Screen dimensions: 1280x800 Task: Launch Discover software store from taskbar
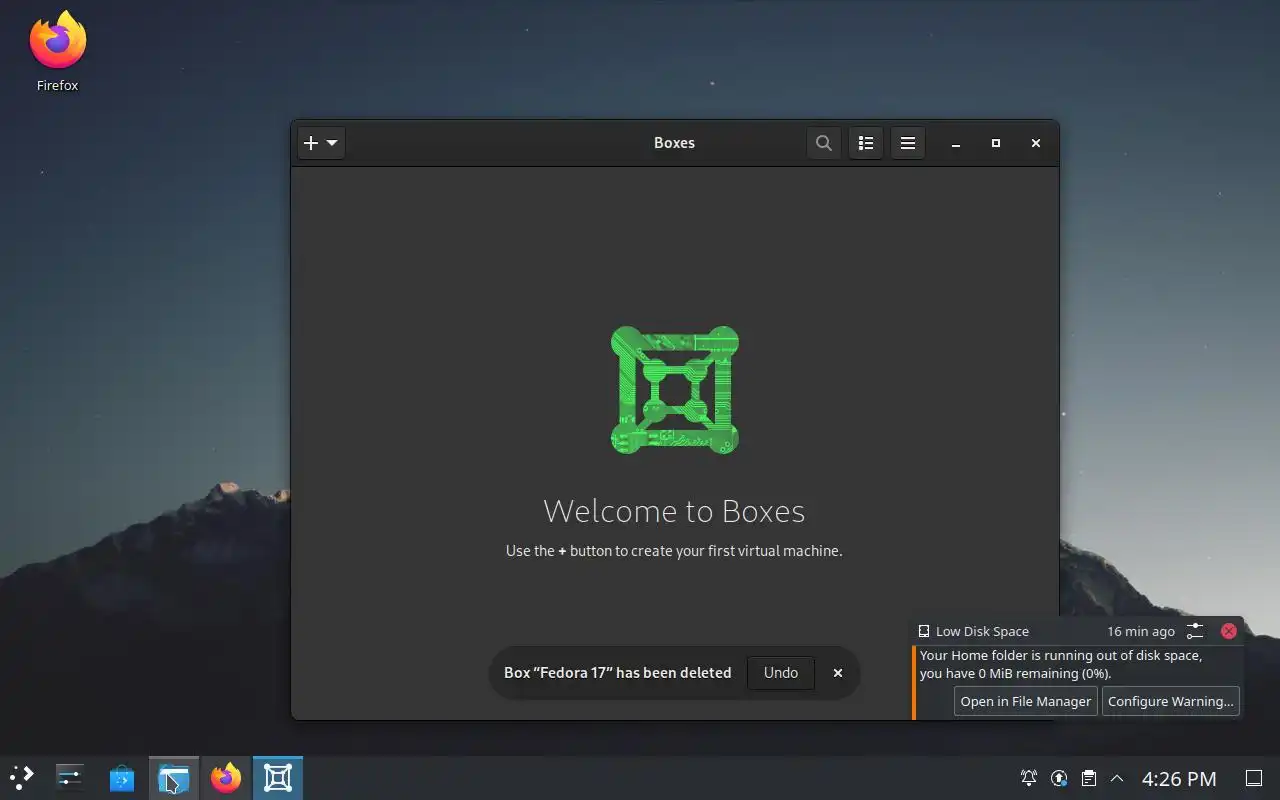pyautogui.click(x=122, y=778)
